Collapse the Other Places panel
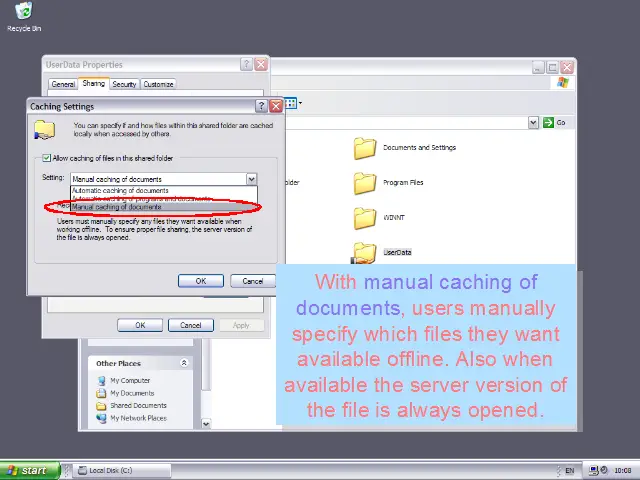Image resolution: width=640 pixels, height=480 pixels. [184, 363]
